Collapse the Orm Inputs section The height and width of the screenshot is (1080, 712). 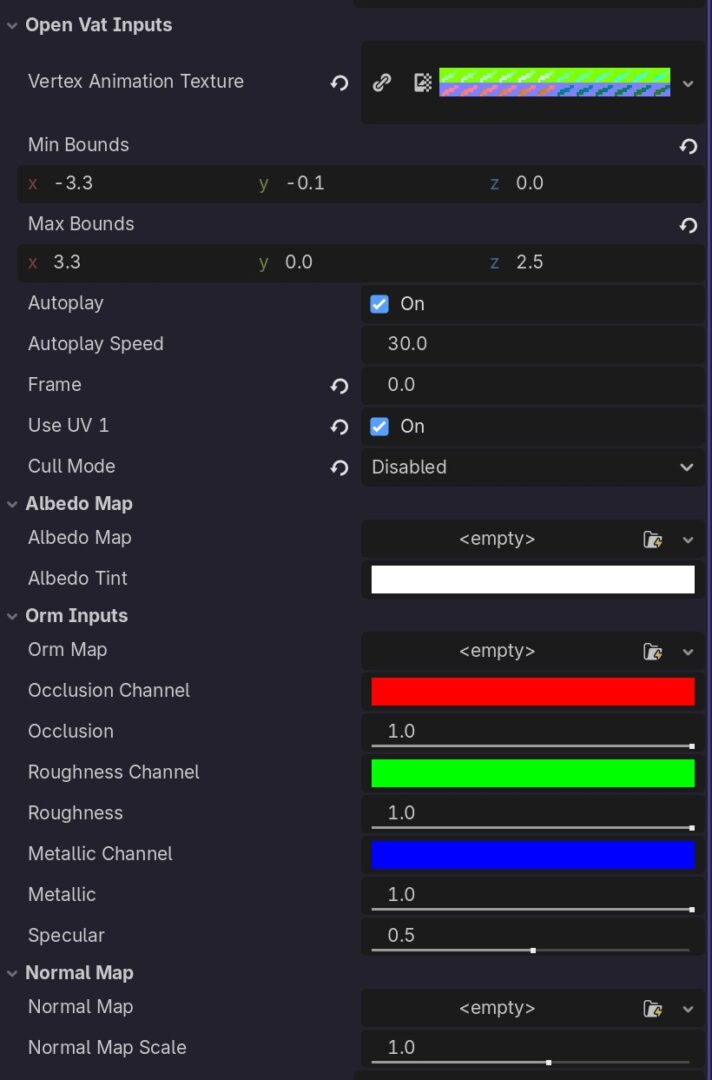pyautogui.click(x=12, y=616)
